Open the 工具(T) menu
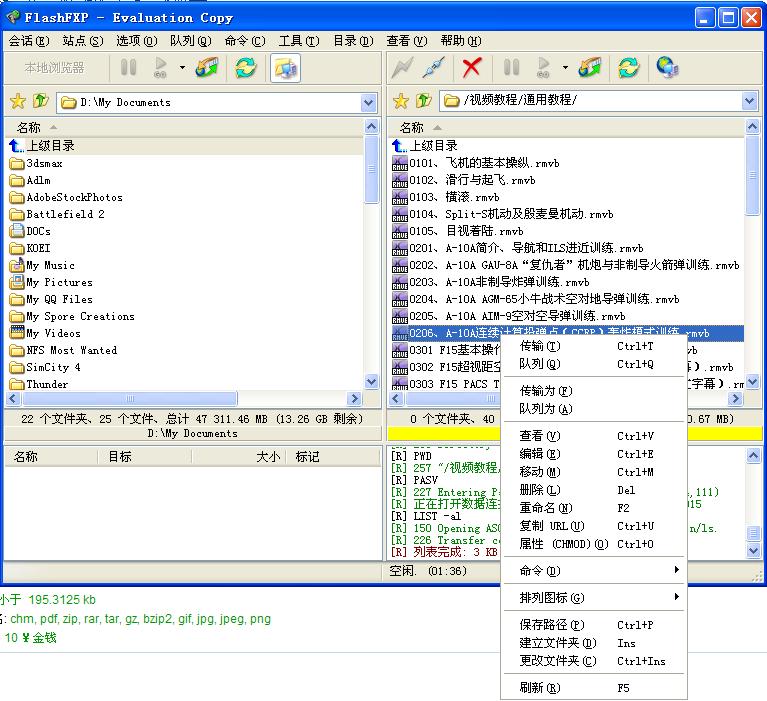 point(299,41)
